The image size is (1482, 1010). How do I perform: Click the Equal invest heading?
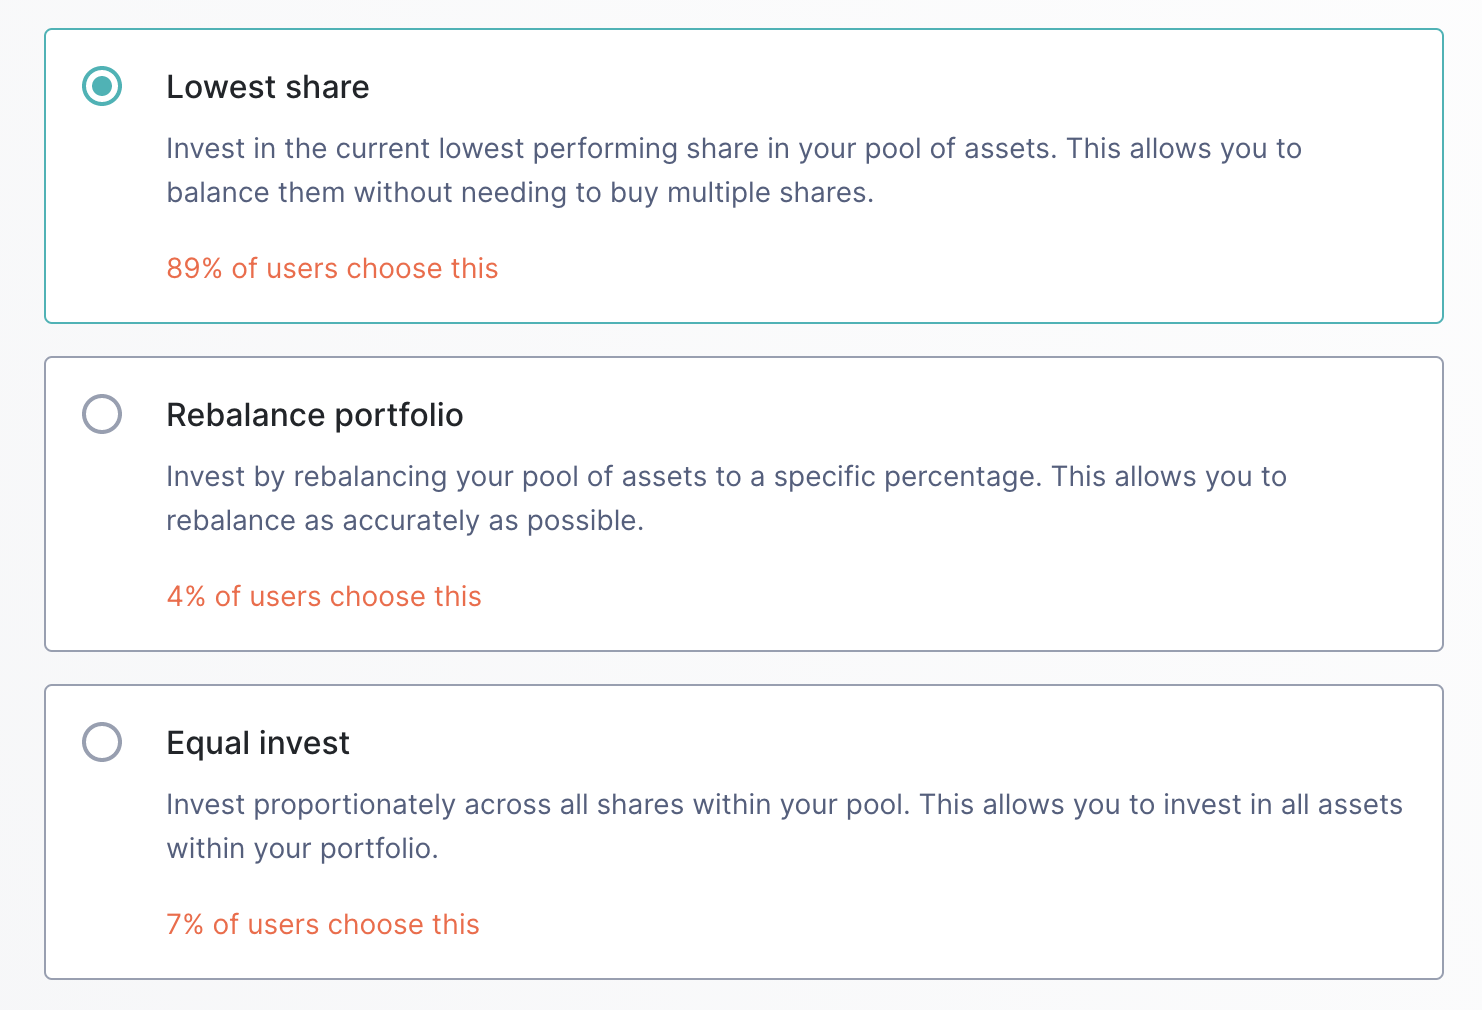tap(258, 743)
